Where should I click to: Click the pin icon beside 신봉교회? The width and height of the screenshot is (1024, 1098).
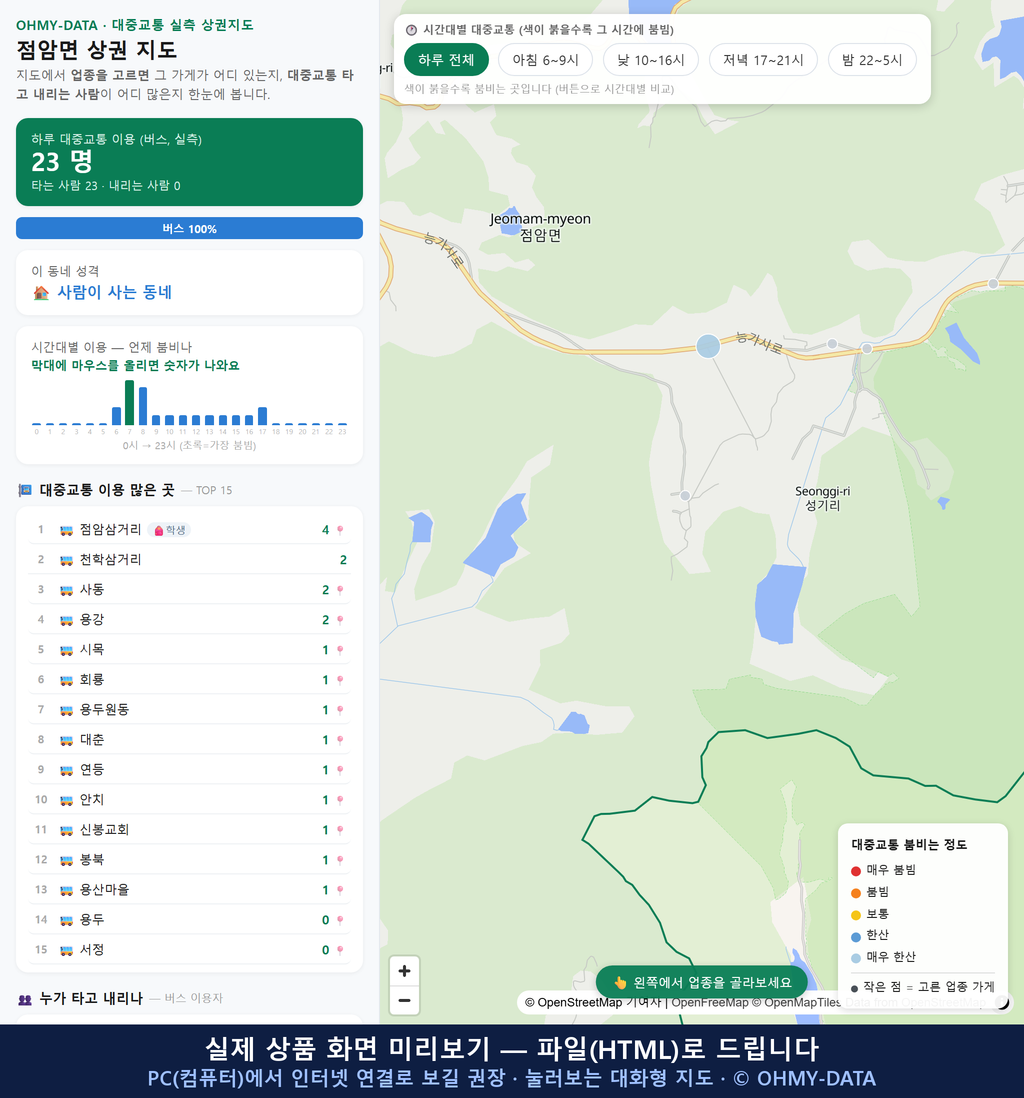pos(340,831)
